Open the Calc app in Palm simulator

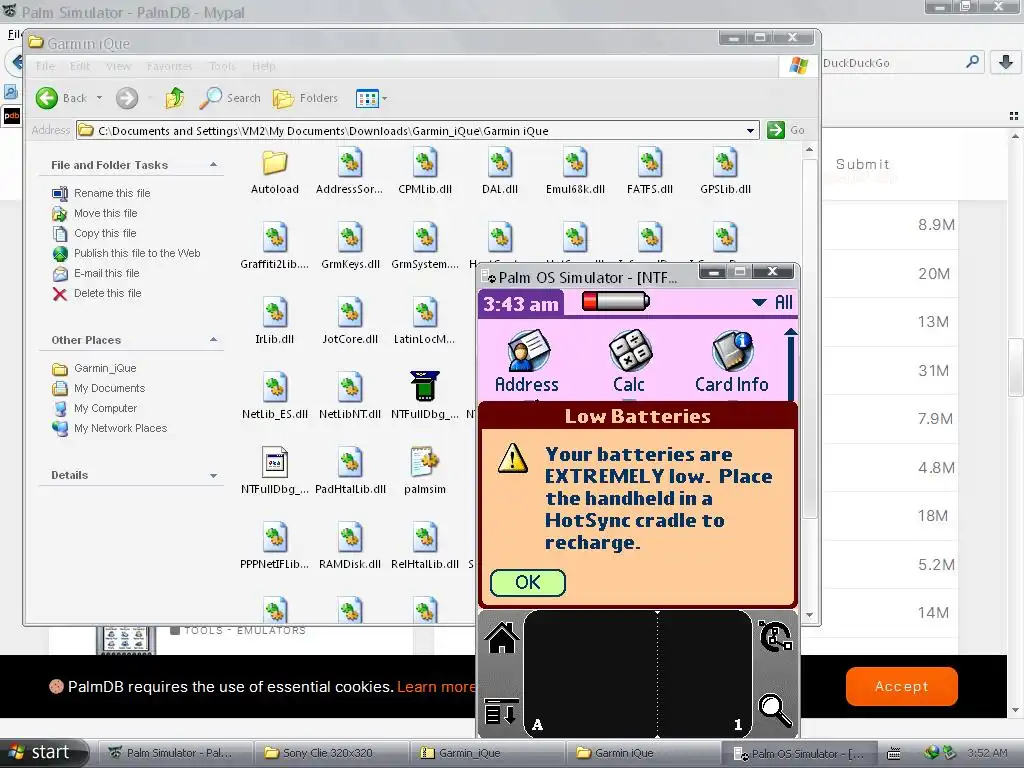pyautogui.click(x=629, y=362)
